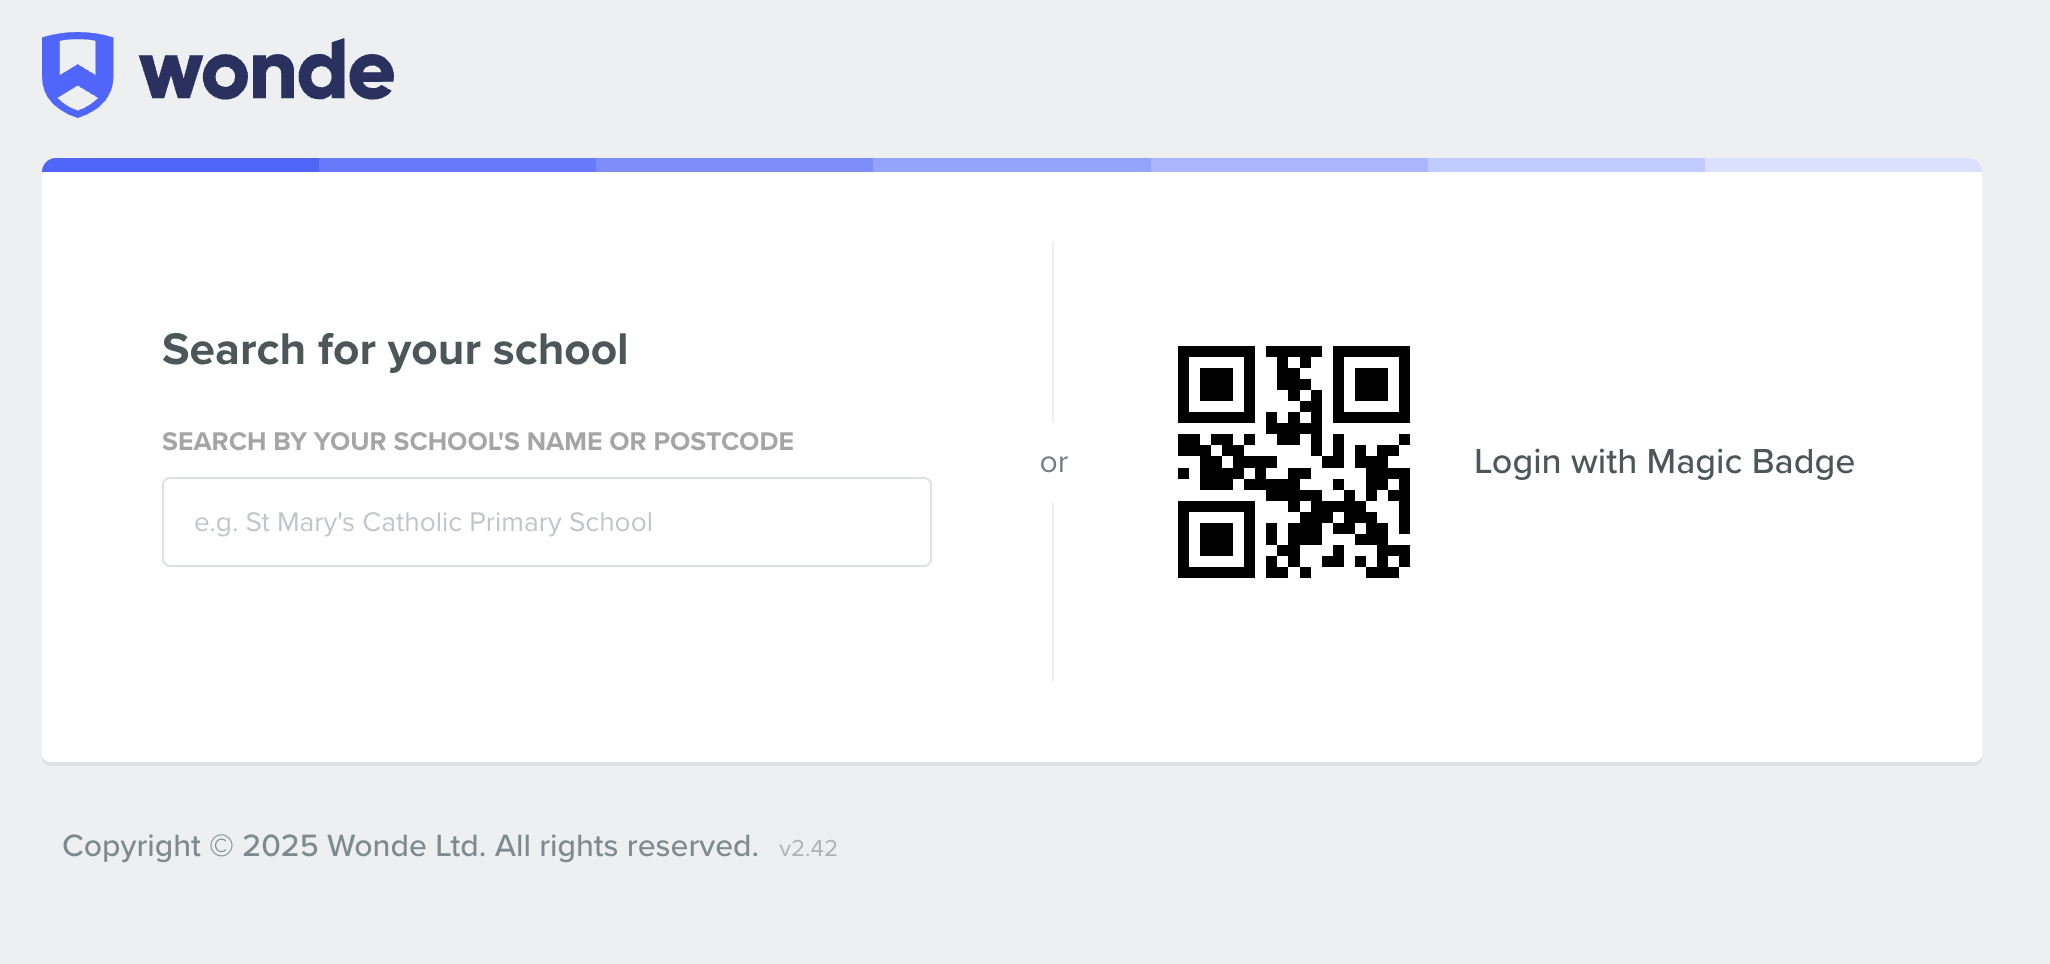This screenshot has height=964, width=2050.
Task: Click the school's name or postcode label
Action: pyautogui.click(x=477, y=442)
